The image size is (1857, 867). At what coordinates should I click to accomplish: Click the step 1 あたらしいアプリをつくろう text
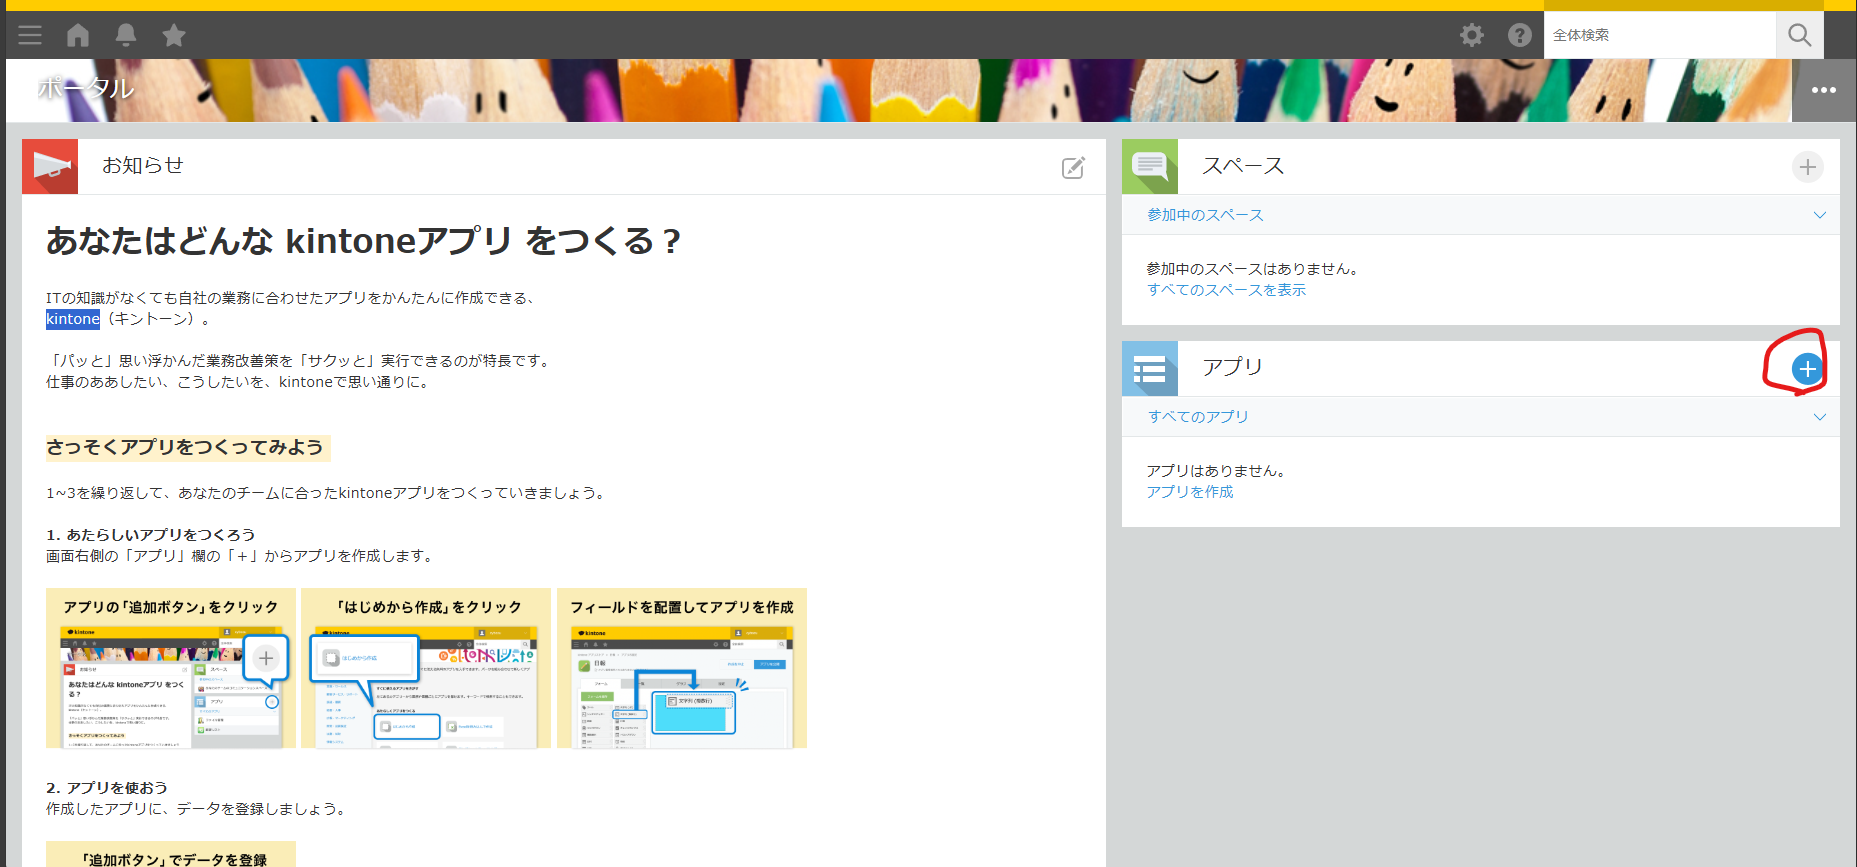pyautogui.click(x=151, y=535)
